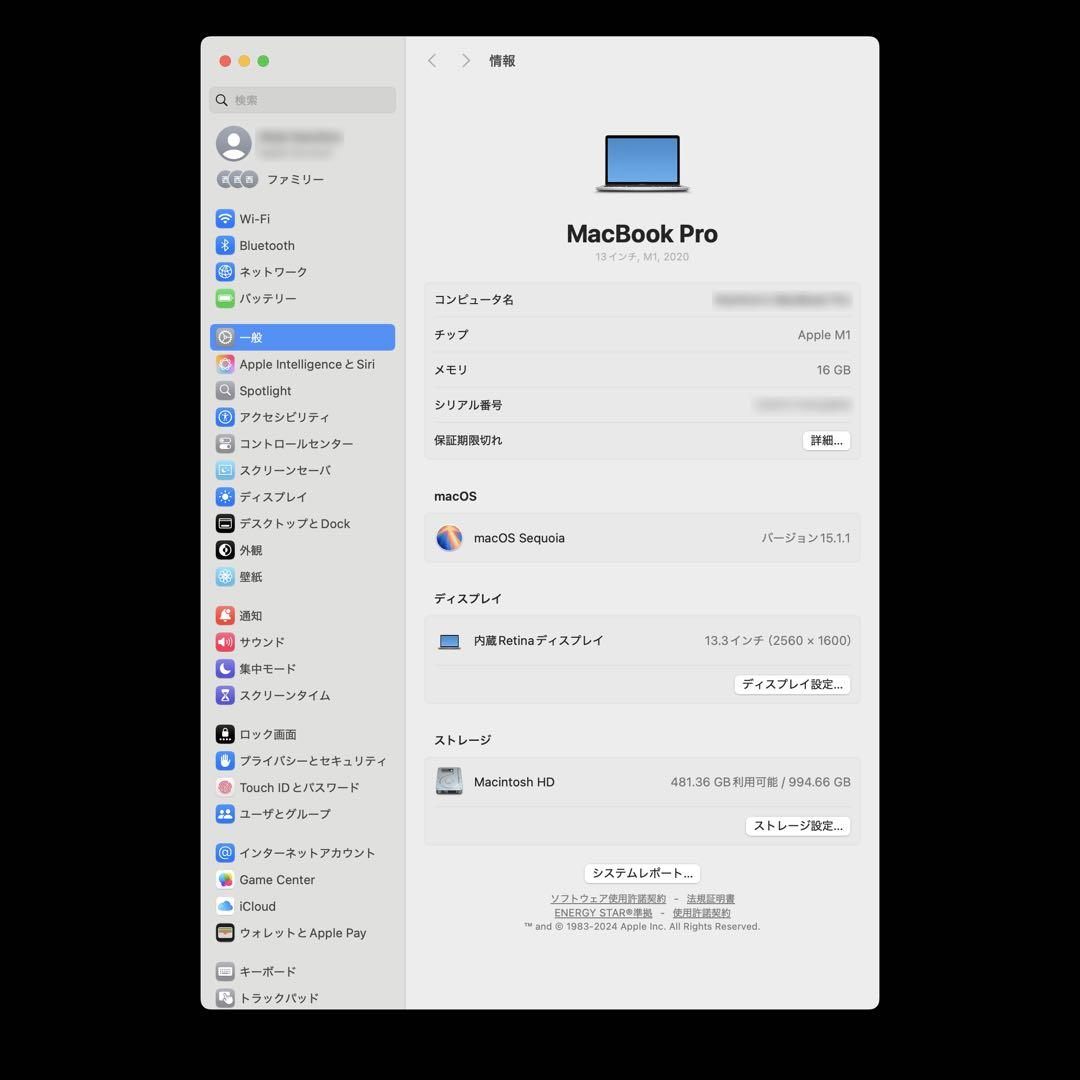This screenshot has height=1080, width=1080.
Task: Go back with the left chevron
Action: coord(432,61)
